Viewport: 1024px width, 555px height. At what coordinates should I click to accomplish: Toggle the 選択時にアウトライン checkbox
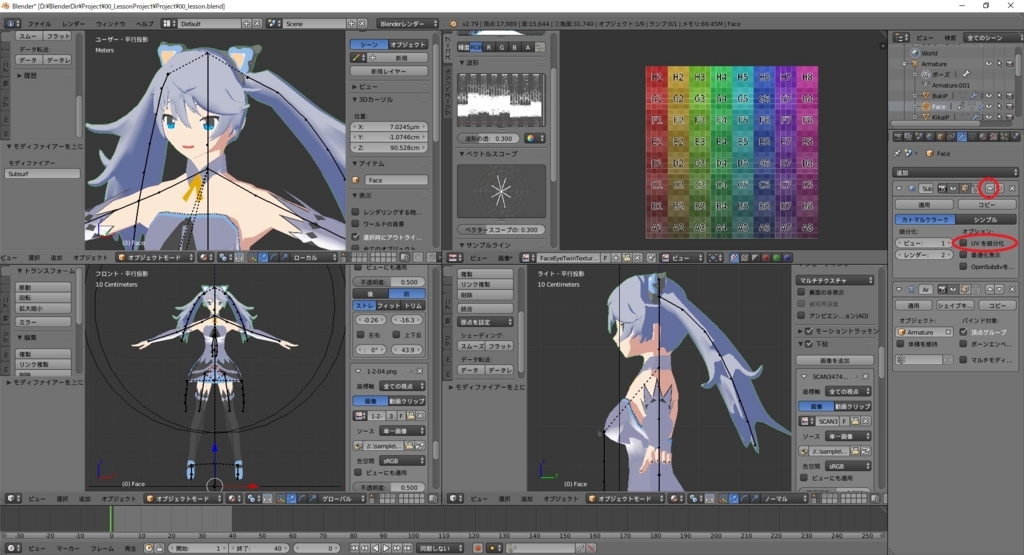point(355,236)
